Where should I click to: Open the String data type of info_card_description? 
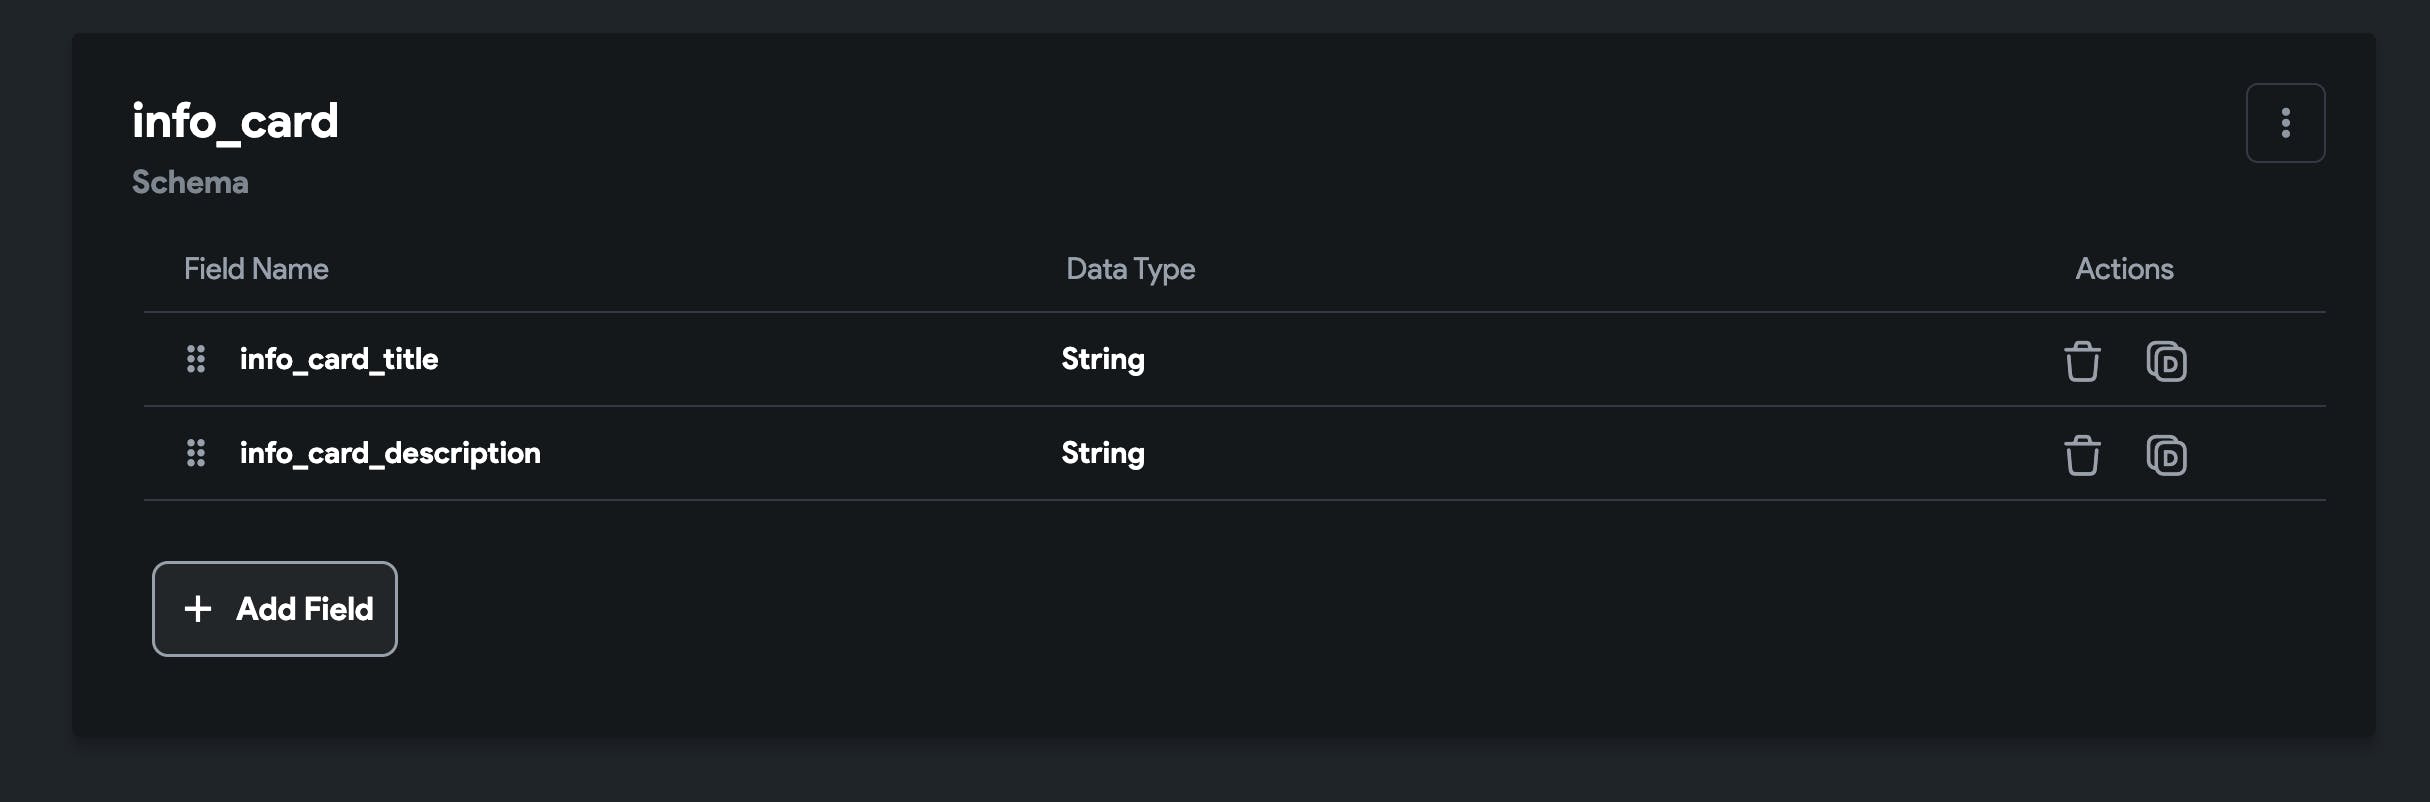click(x=1103, y=453)
